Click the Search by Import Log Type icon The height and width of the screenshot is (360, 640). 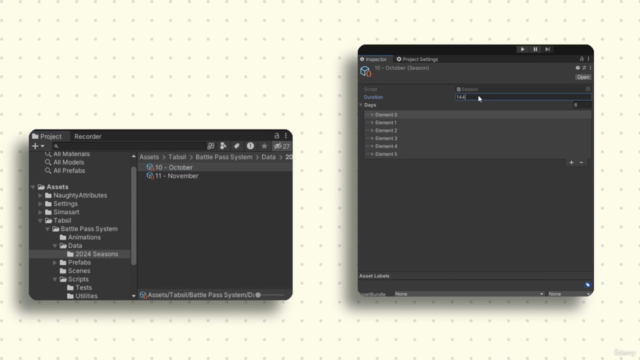tap(250, 146)
